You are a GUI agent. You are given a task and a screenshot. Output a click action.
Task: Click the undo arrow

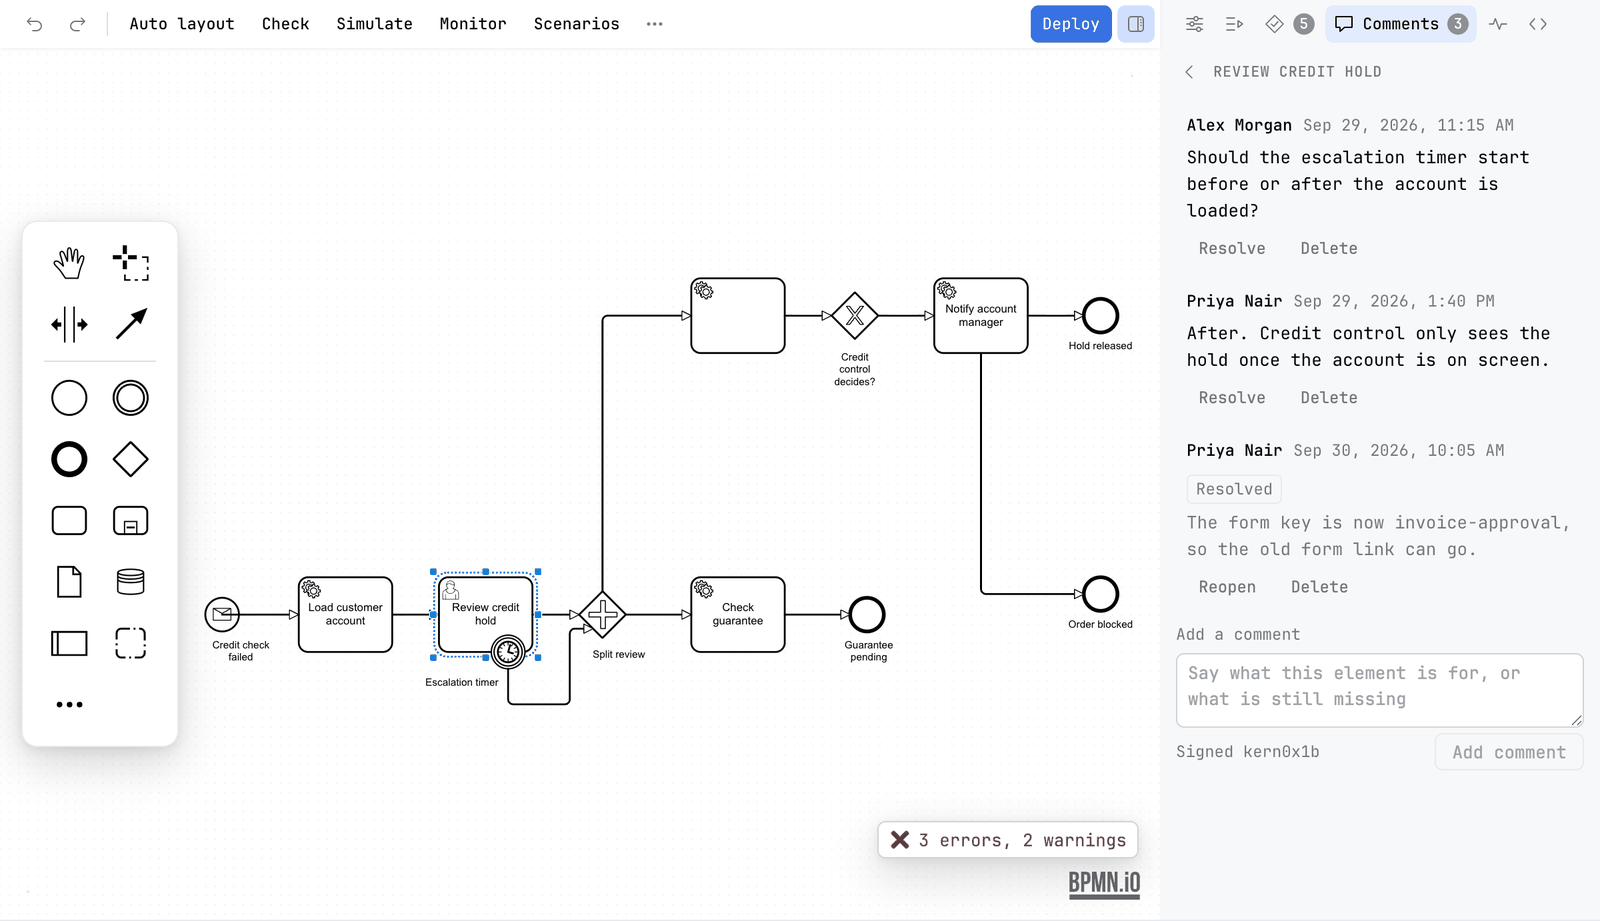35,24
